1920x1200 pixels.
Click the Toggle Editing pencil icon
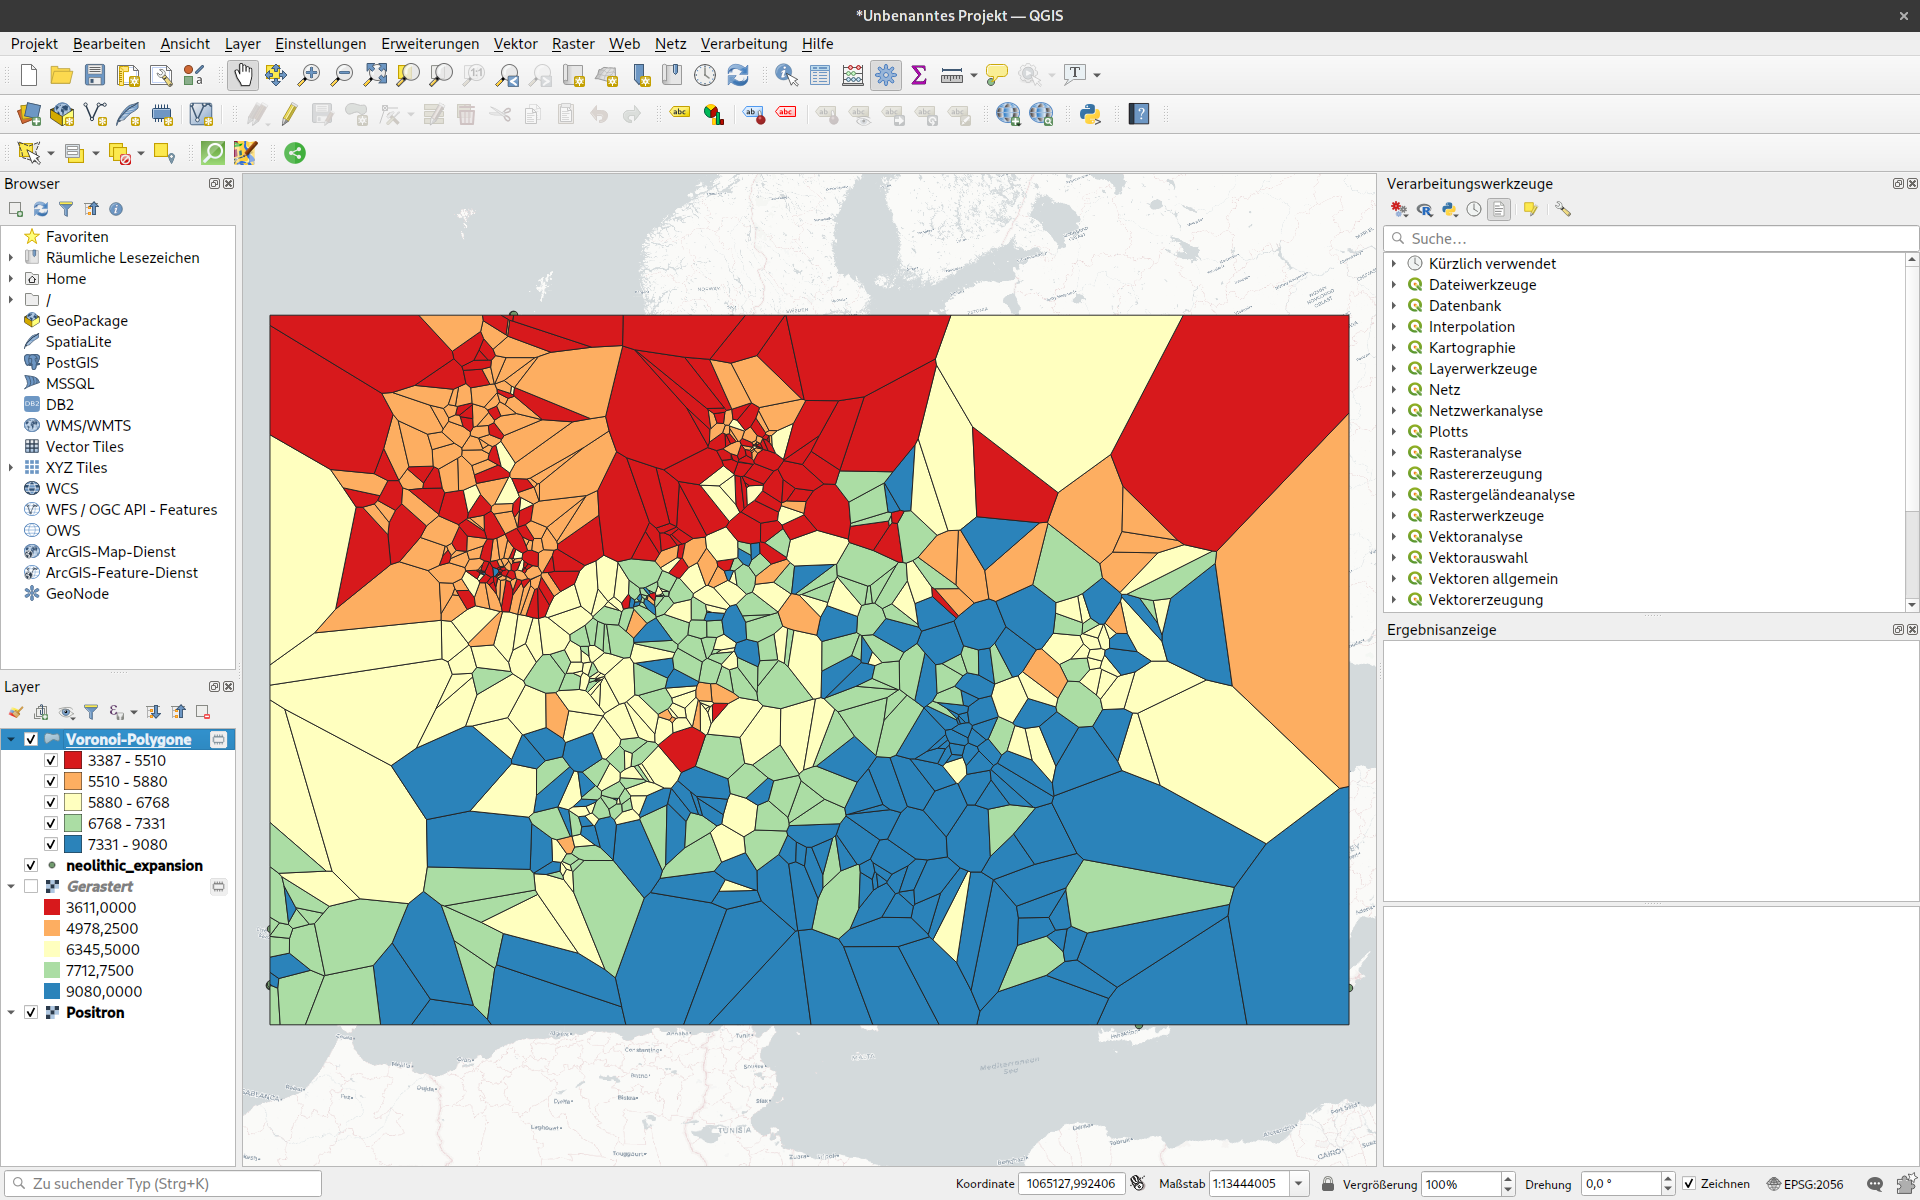pos(289,114)
